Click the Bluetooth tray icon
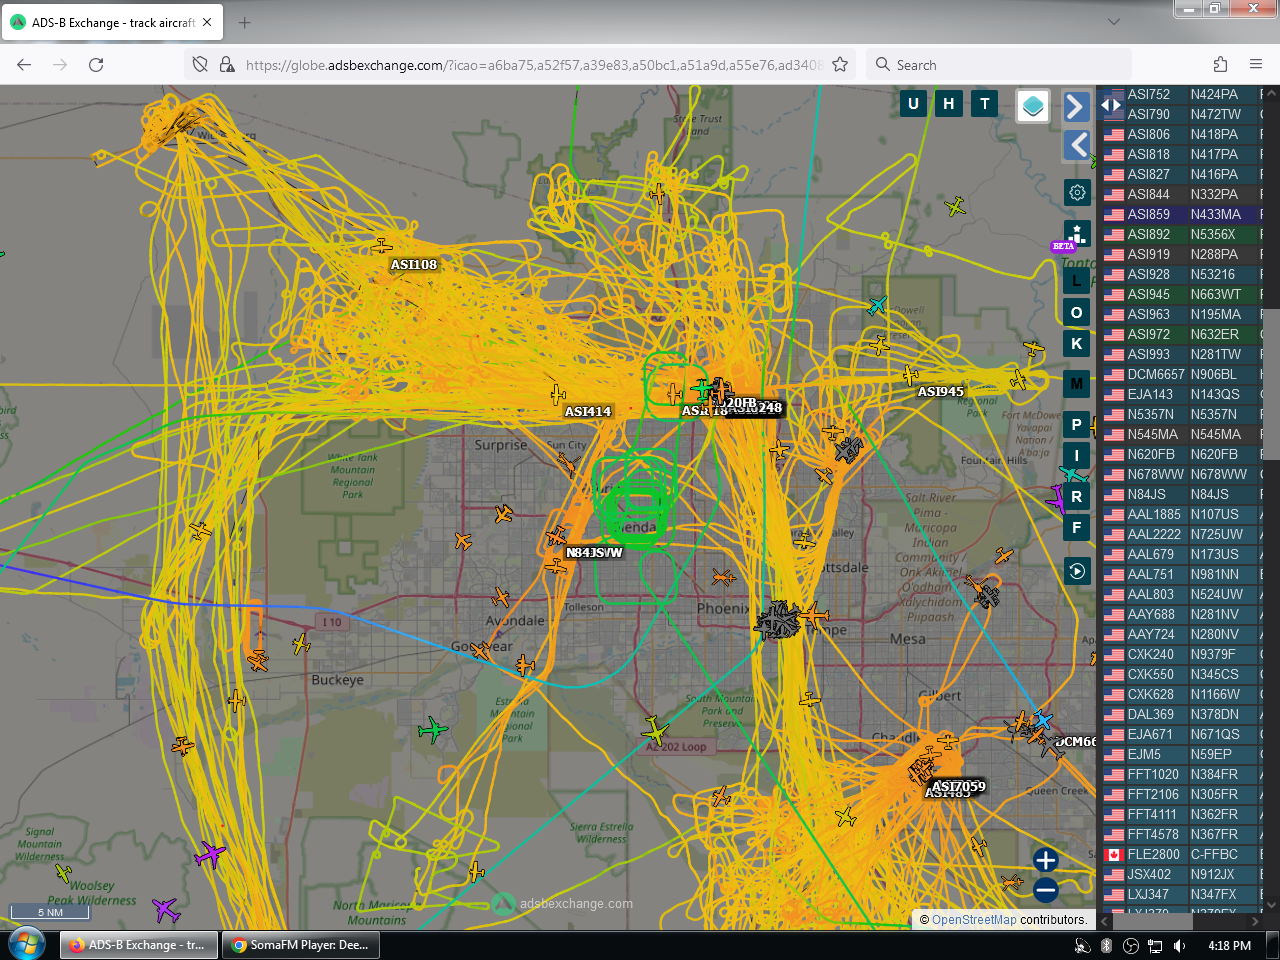 [x=1106, y=945]
